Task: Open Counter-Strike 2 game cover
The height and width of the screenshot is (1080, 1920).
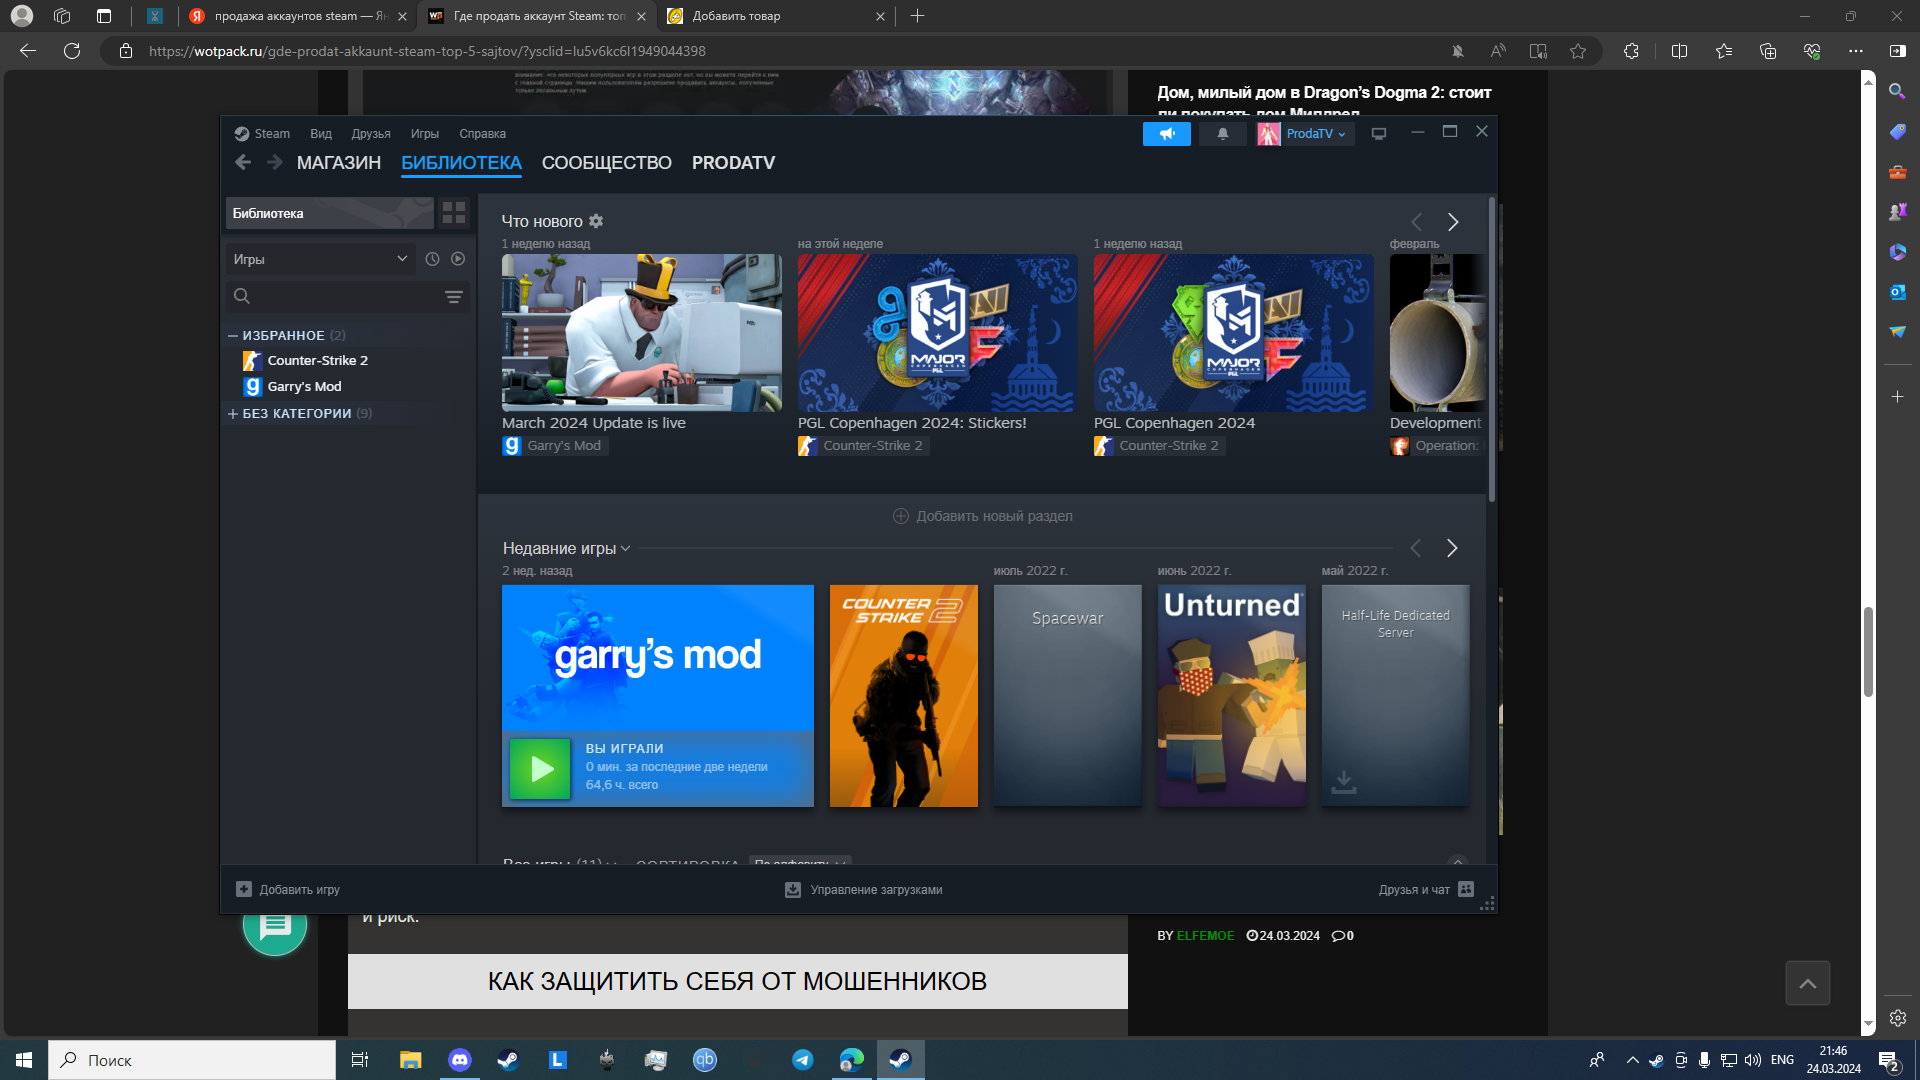Action: [x=904, y=696]
